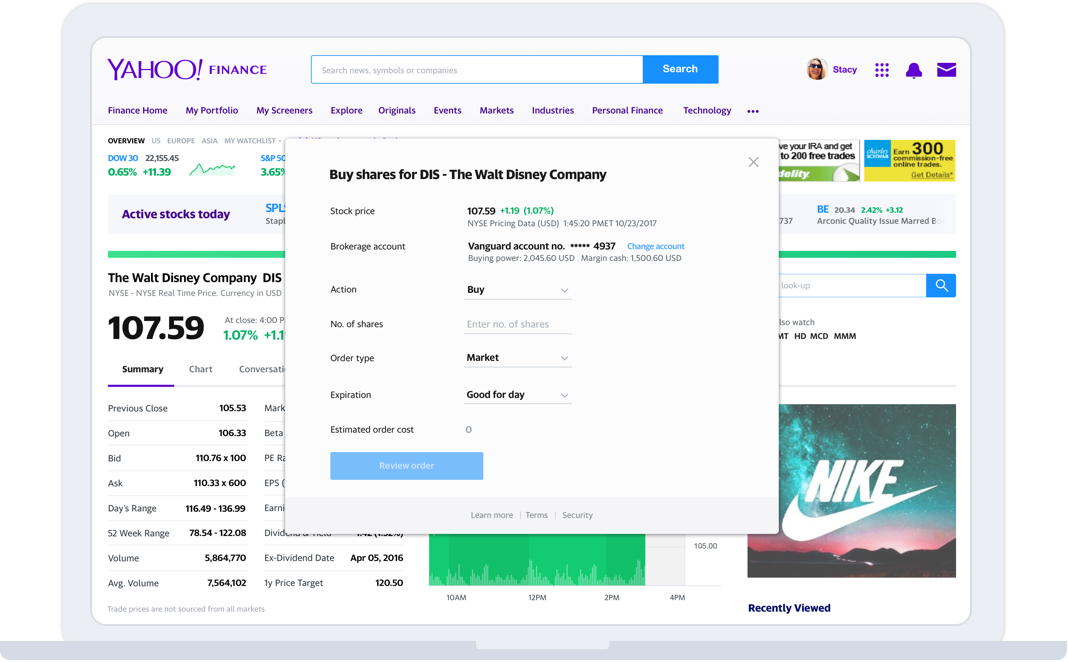Screen dimensions: 1068x662
Task: Open the Security link in dialog footer
Action: click(578, 516)
